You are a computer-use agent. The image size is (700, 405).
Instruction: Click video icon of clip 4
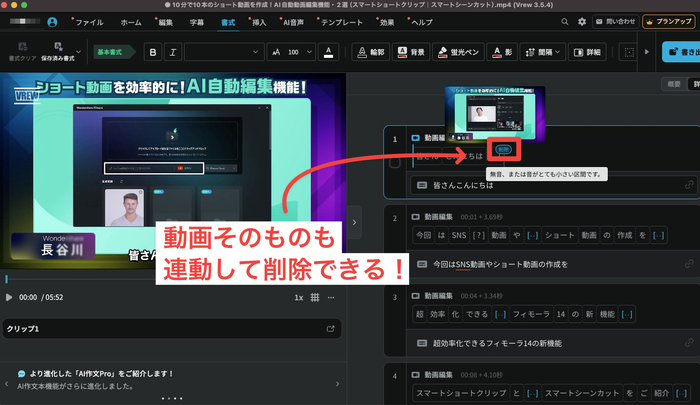click(415, 375)
